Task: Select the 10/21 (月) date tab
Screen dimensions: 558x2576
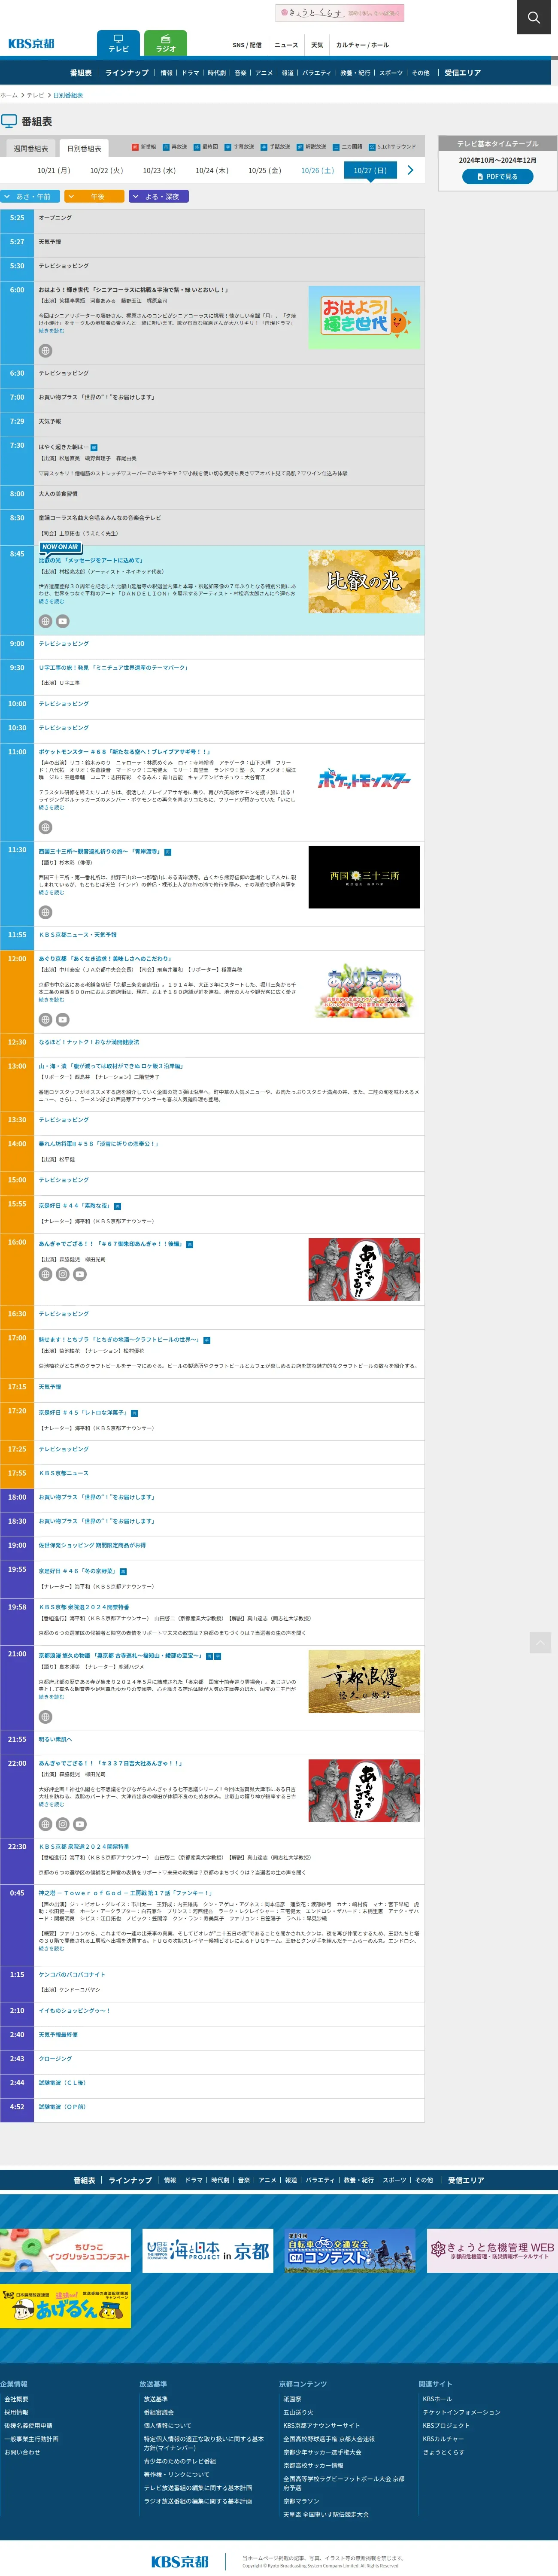Action: [54, 171]
